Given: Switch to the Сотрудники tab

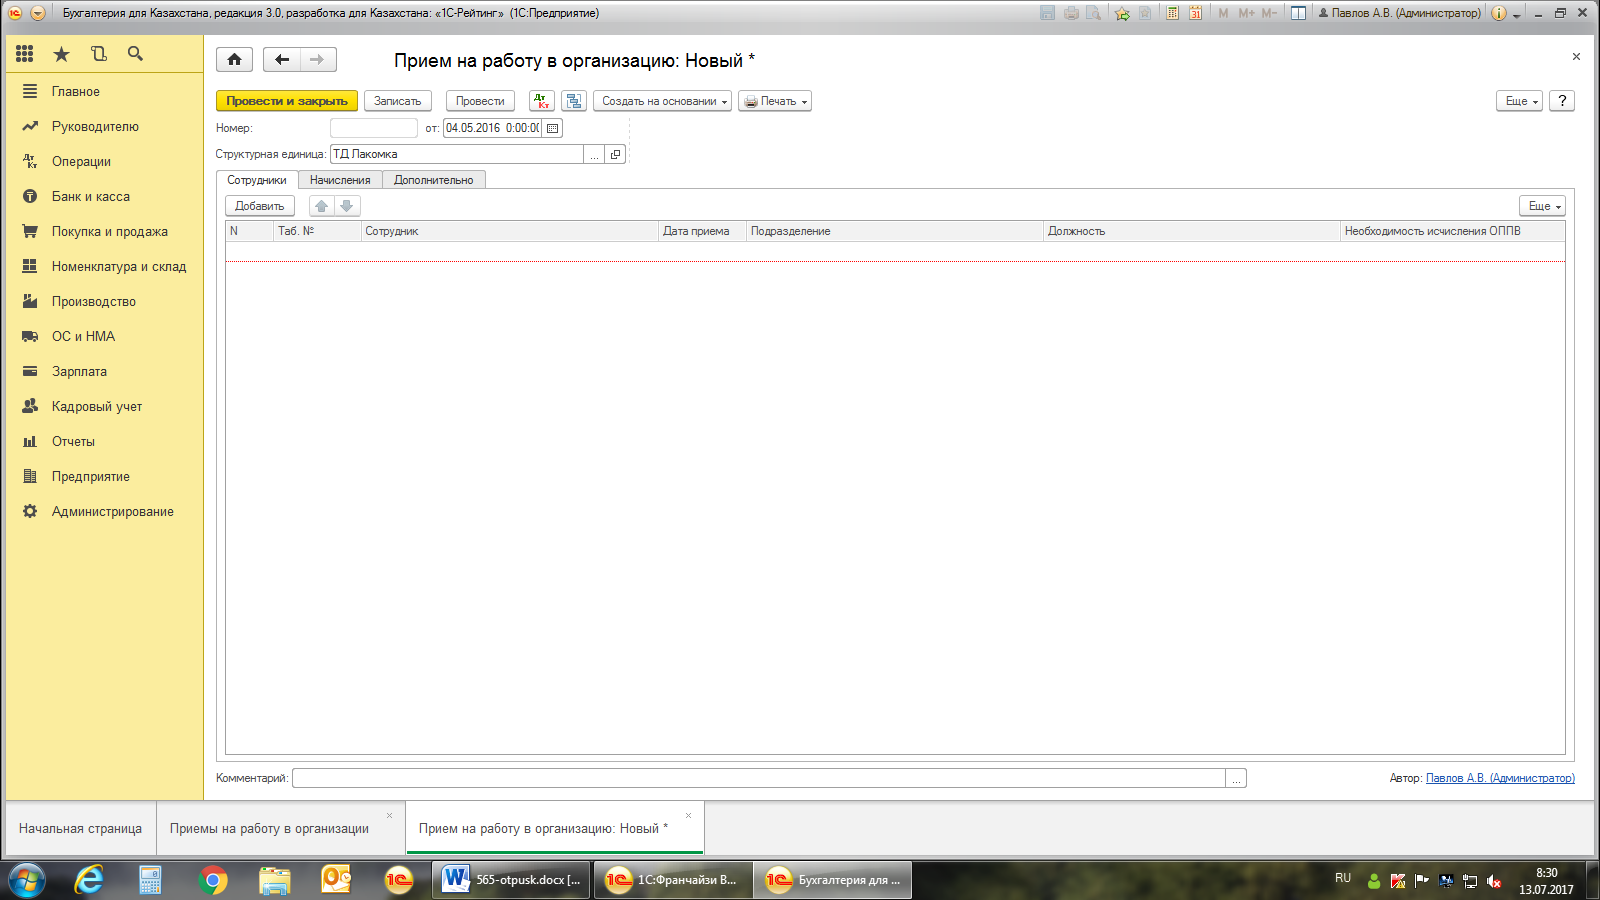Looking at the screenshot, I should pos(257,180).
